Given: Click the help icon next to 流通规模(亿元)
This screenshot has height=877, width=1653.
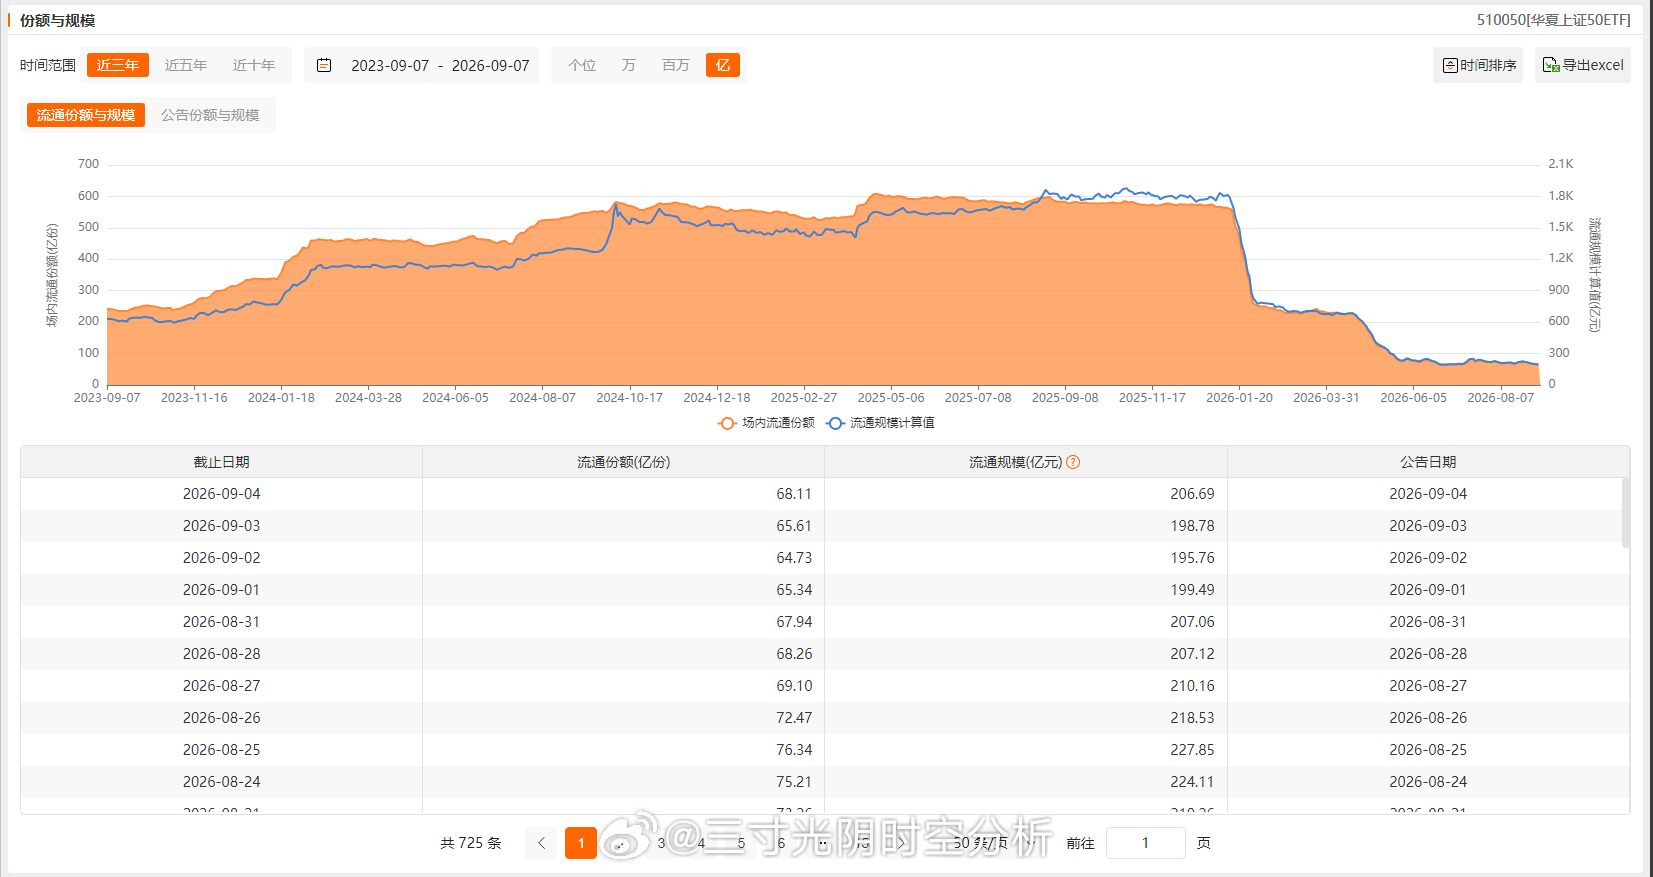Looking at the screenshot, I should [x=1073, y=462].
